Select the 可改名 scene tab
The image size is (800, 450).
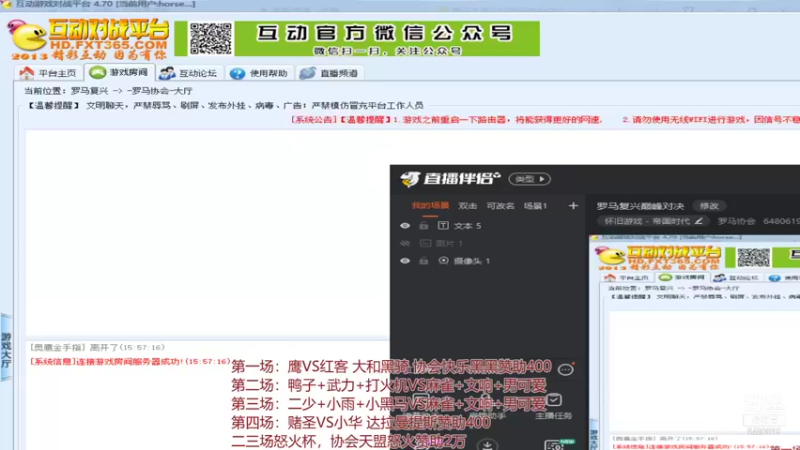(x=500, y=206)
